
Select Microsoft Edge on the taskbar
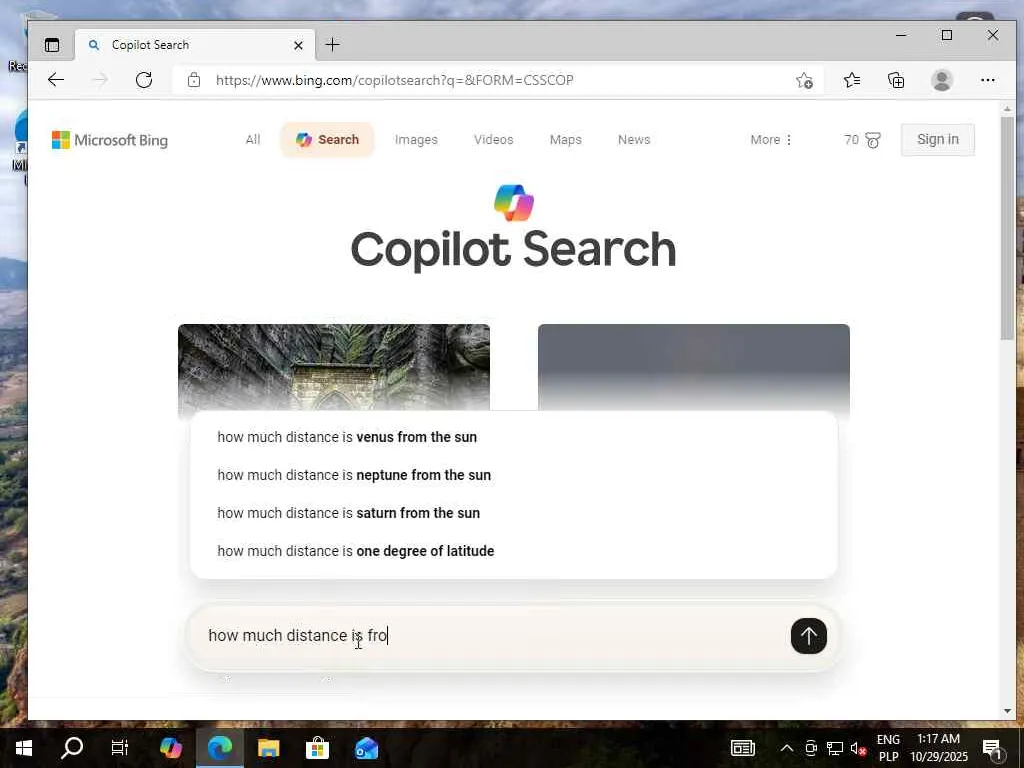(x=219, y=748)
